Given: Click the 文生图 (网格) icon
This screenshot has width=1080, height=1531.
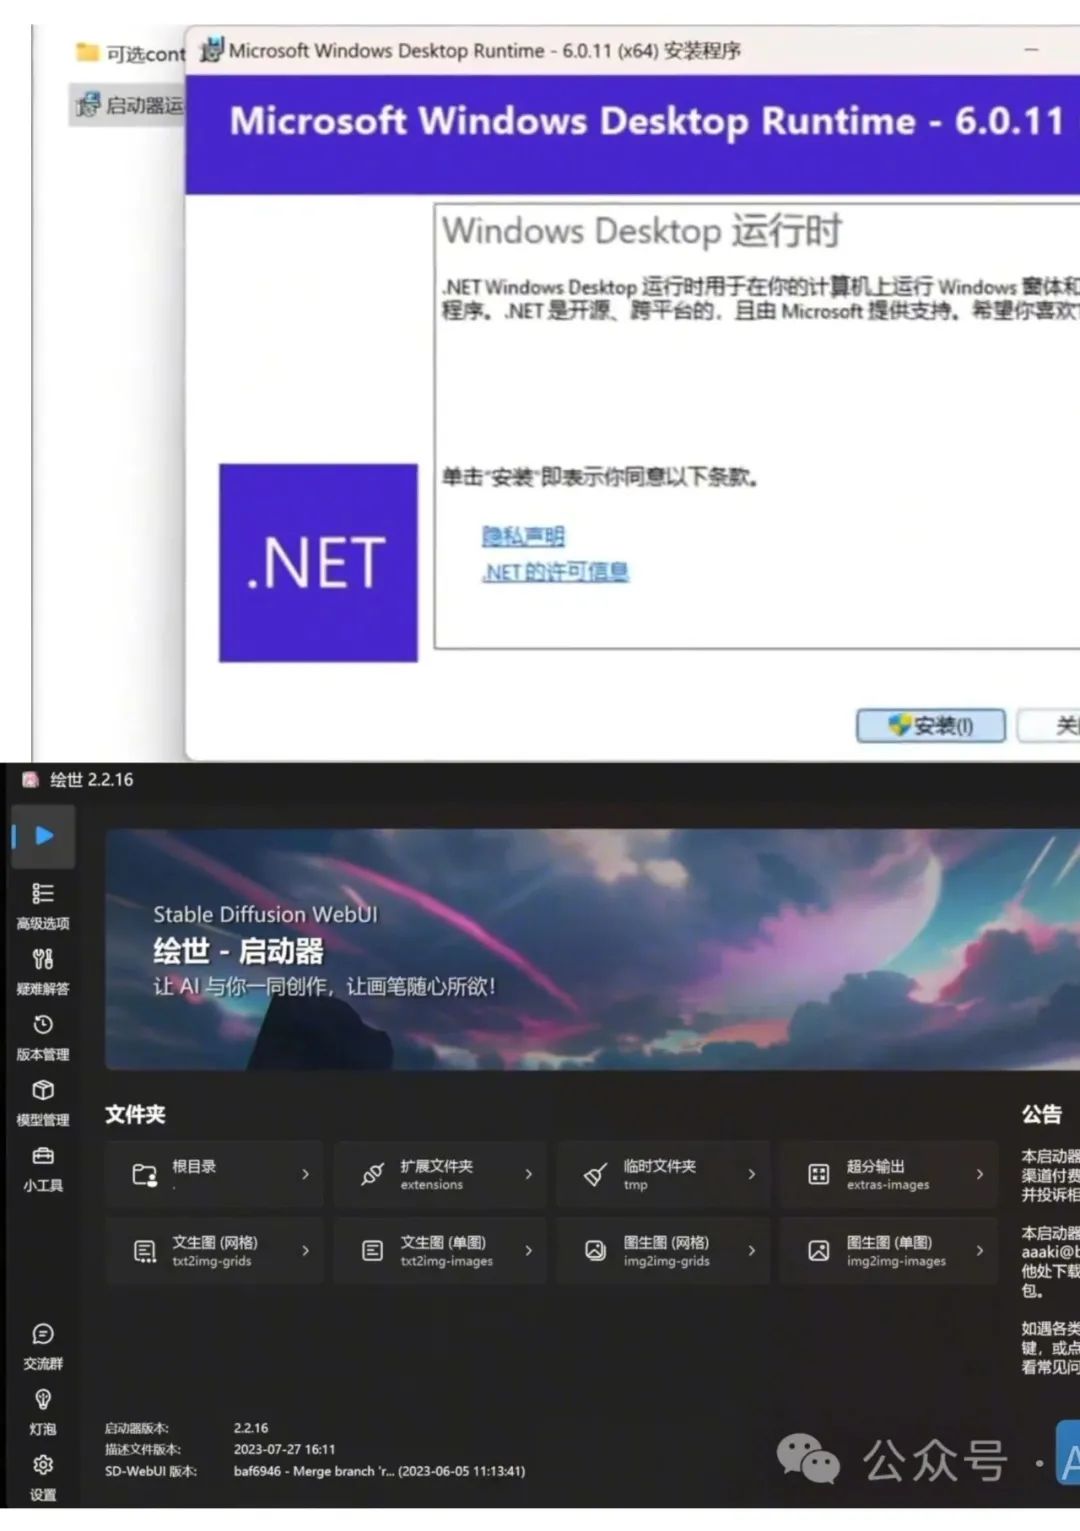Looking at the screenshot, I should [145, 1251].
